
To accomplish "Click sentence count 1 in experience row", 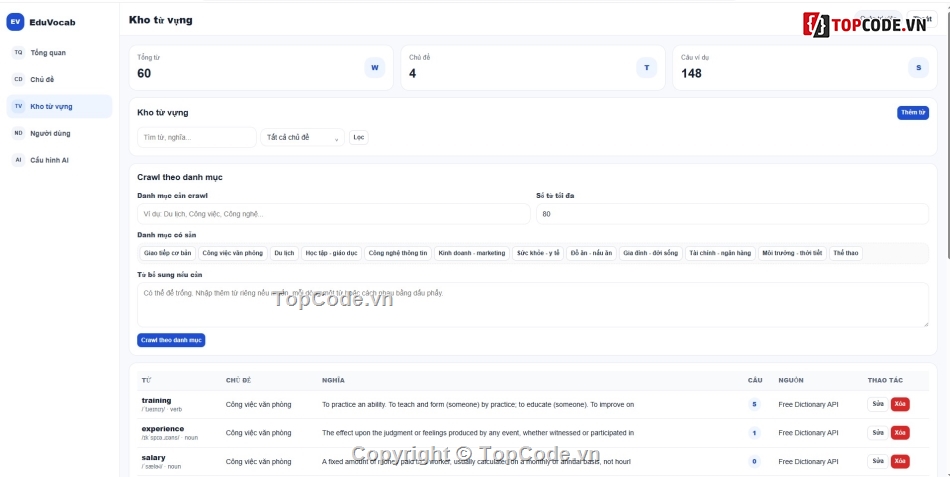I will click(x=754, y=433).
